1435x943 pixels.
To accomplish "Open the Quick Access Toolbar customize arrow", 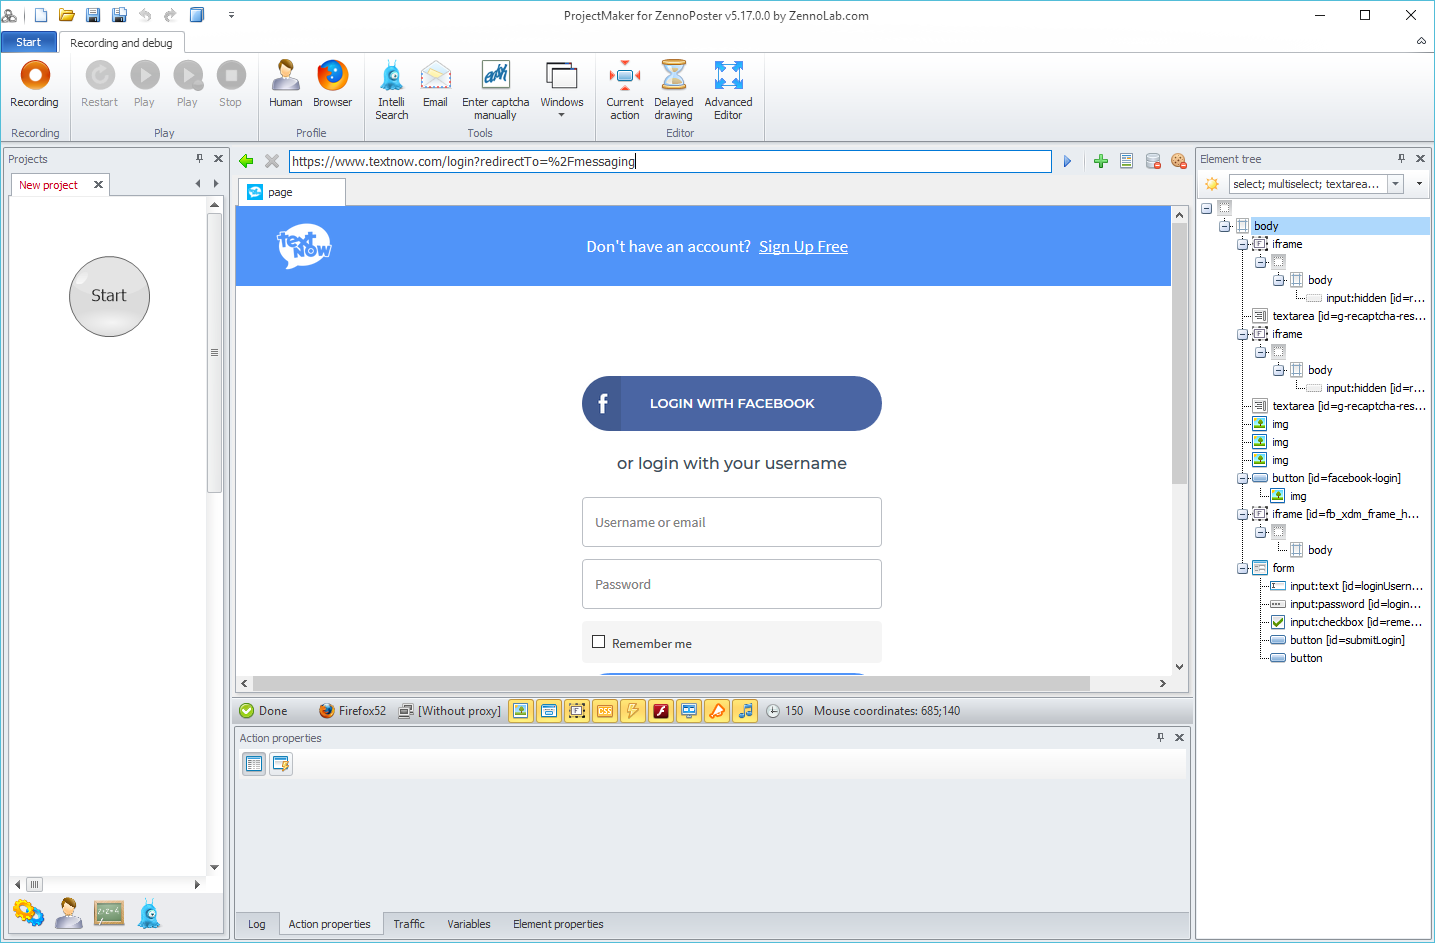I will 231,15.
